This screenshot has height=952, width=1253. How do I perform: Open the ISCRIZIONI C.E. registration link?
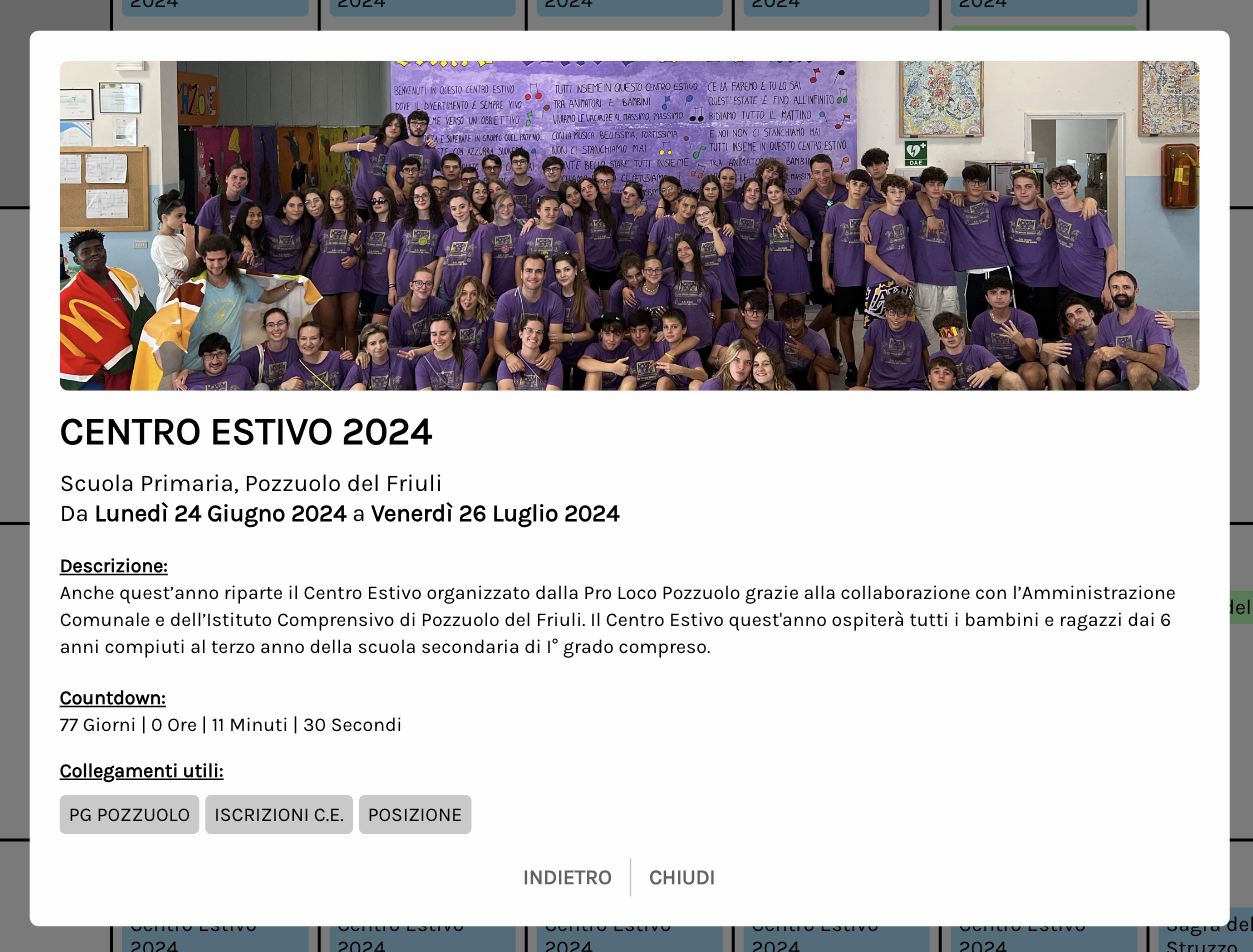click(279, 815)
